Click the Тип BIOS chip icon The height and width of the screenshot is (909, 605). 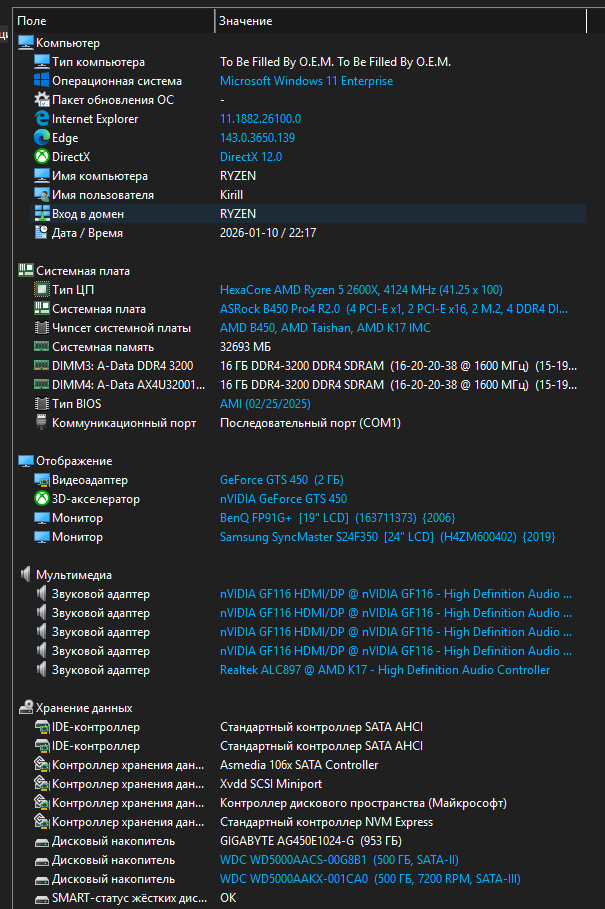[x=42, y=403]
